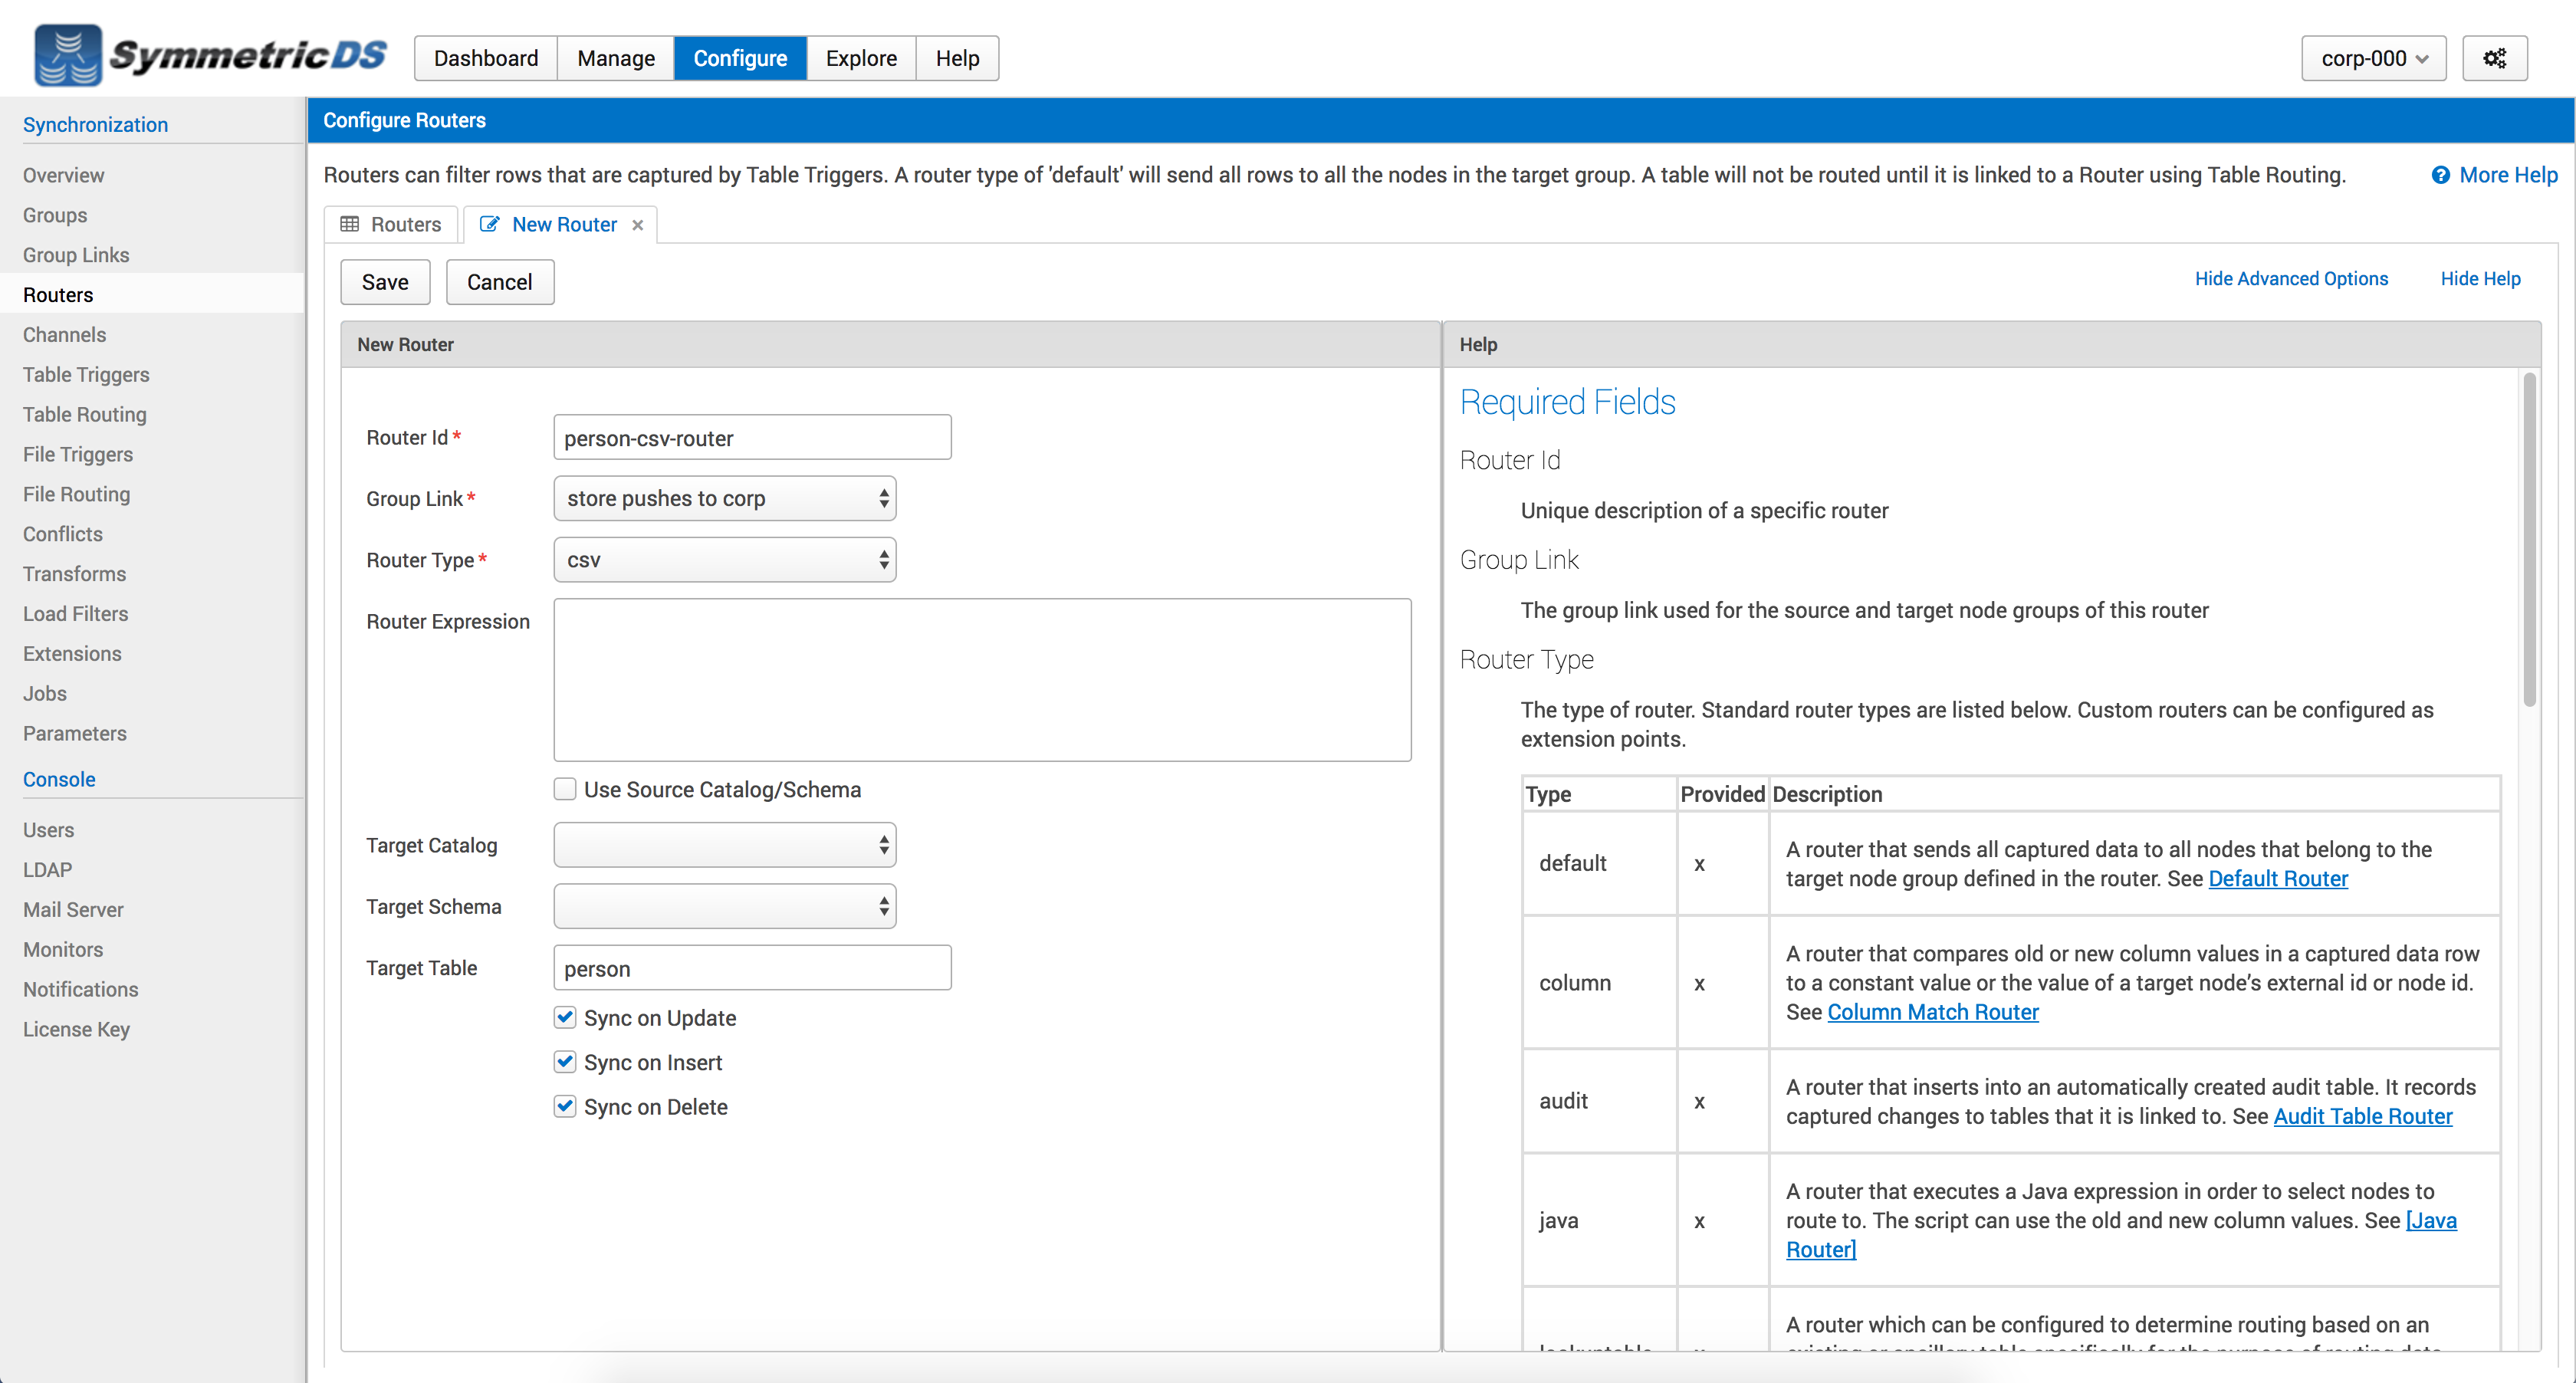The image size is (2576, 1383).
Task: Open the Manage tab
Action: (x=616, y=58)
